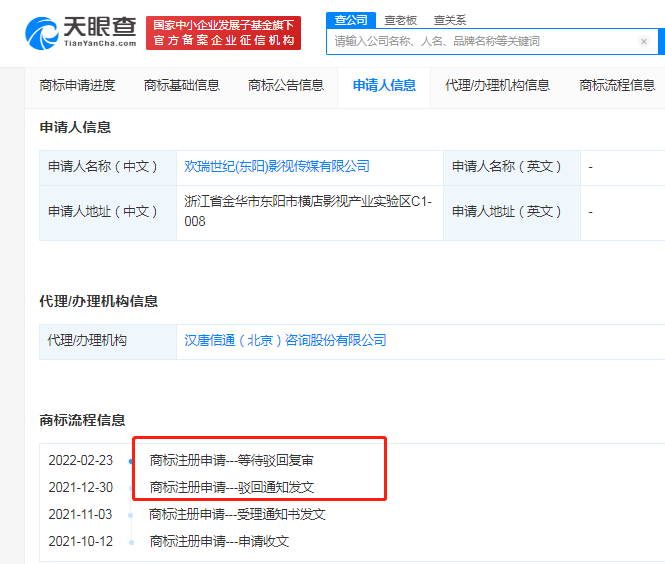665x564 pixels.
Task: Open the 商标公告信息 tab
Action: (286, 85)
